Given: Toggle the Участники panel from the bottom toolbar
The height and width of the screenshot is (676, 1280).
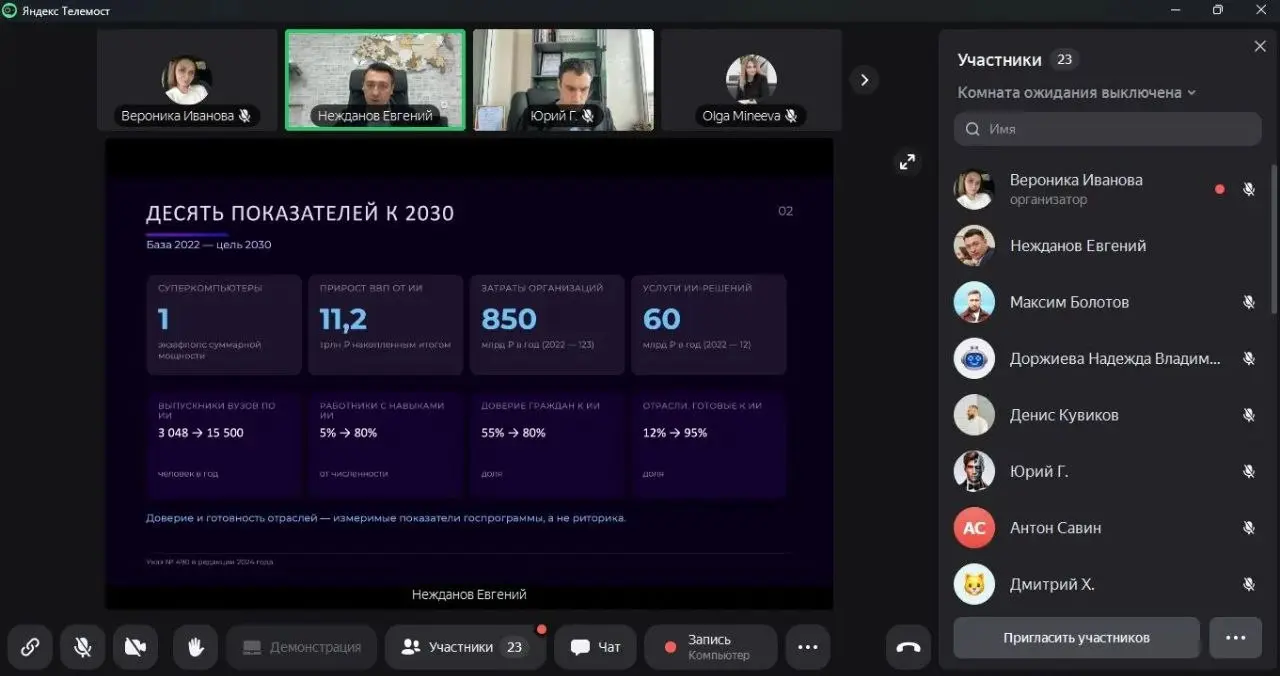Looking at the screenshot, I should (x=465, y=647).
